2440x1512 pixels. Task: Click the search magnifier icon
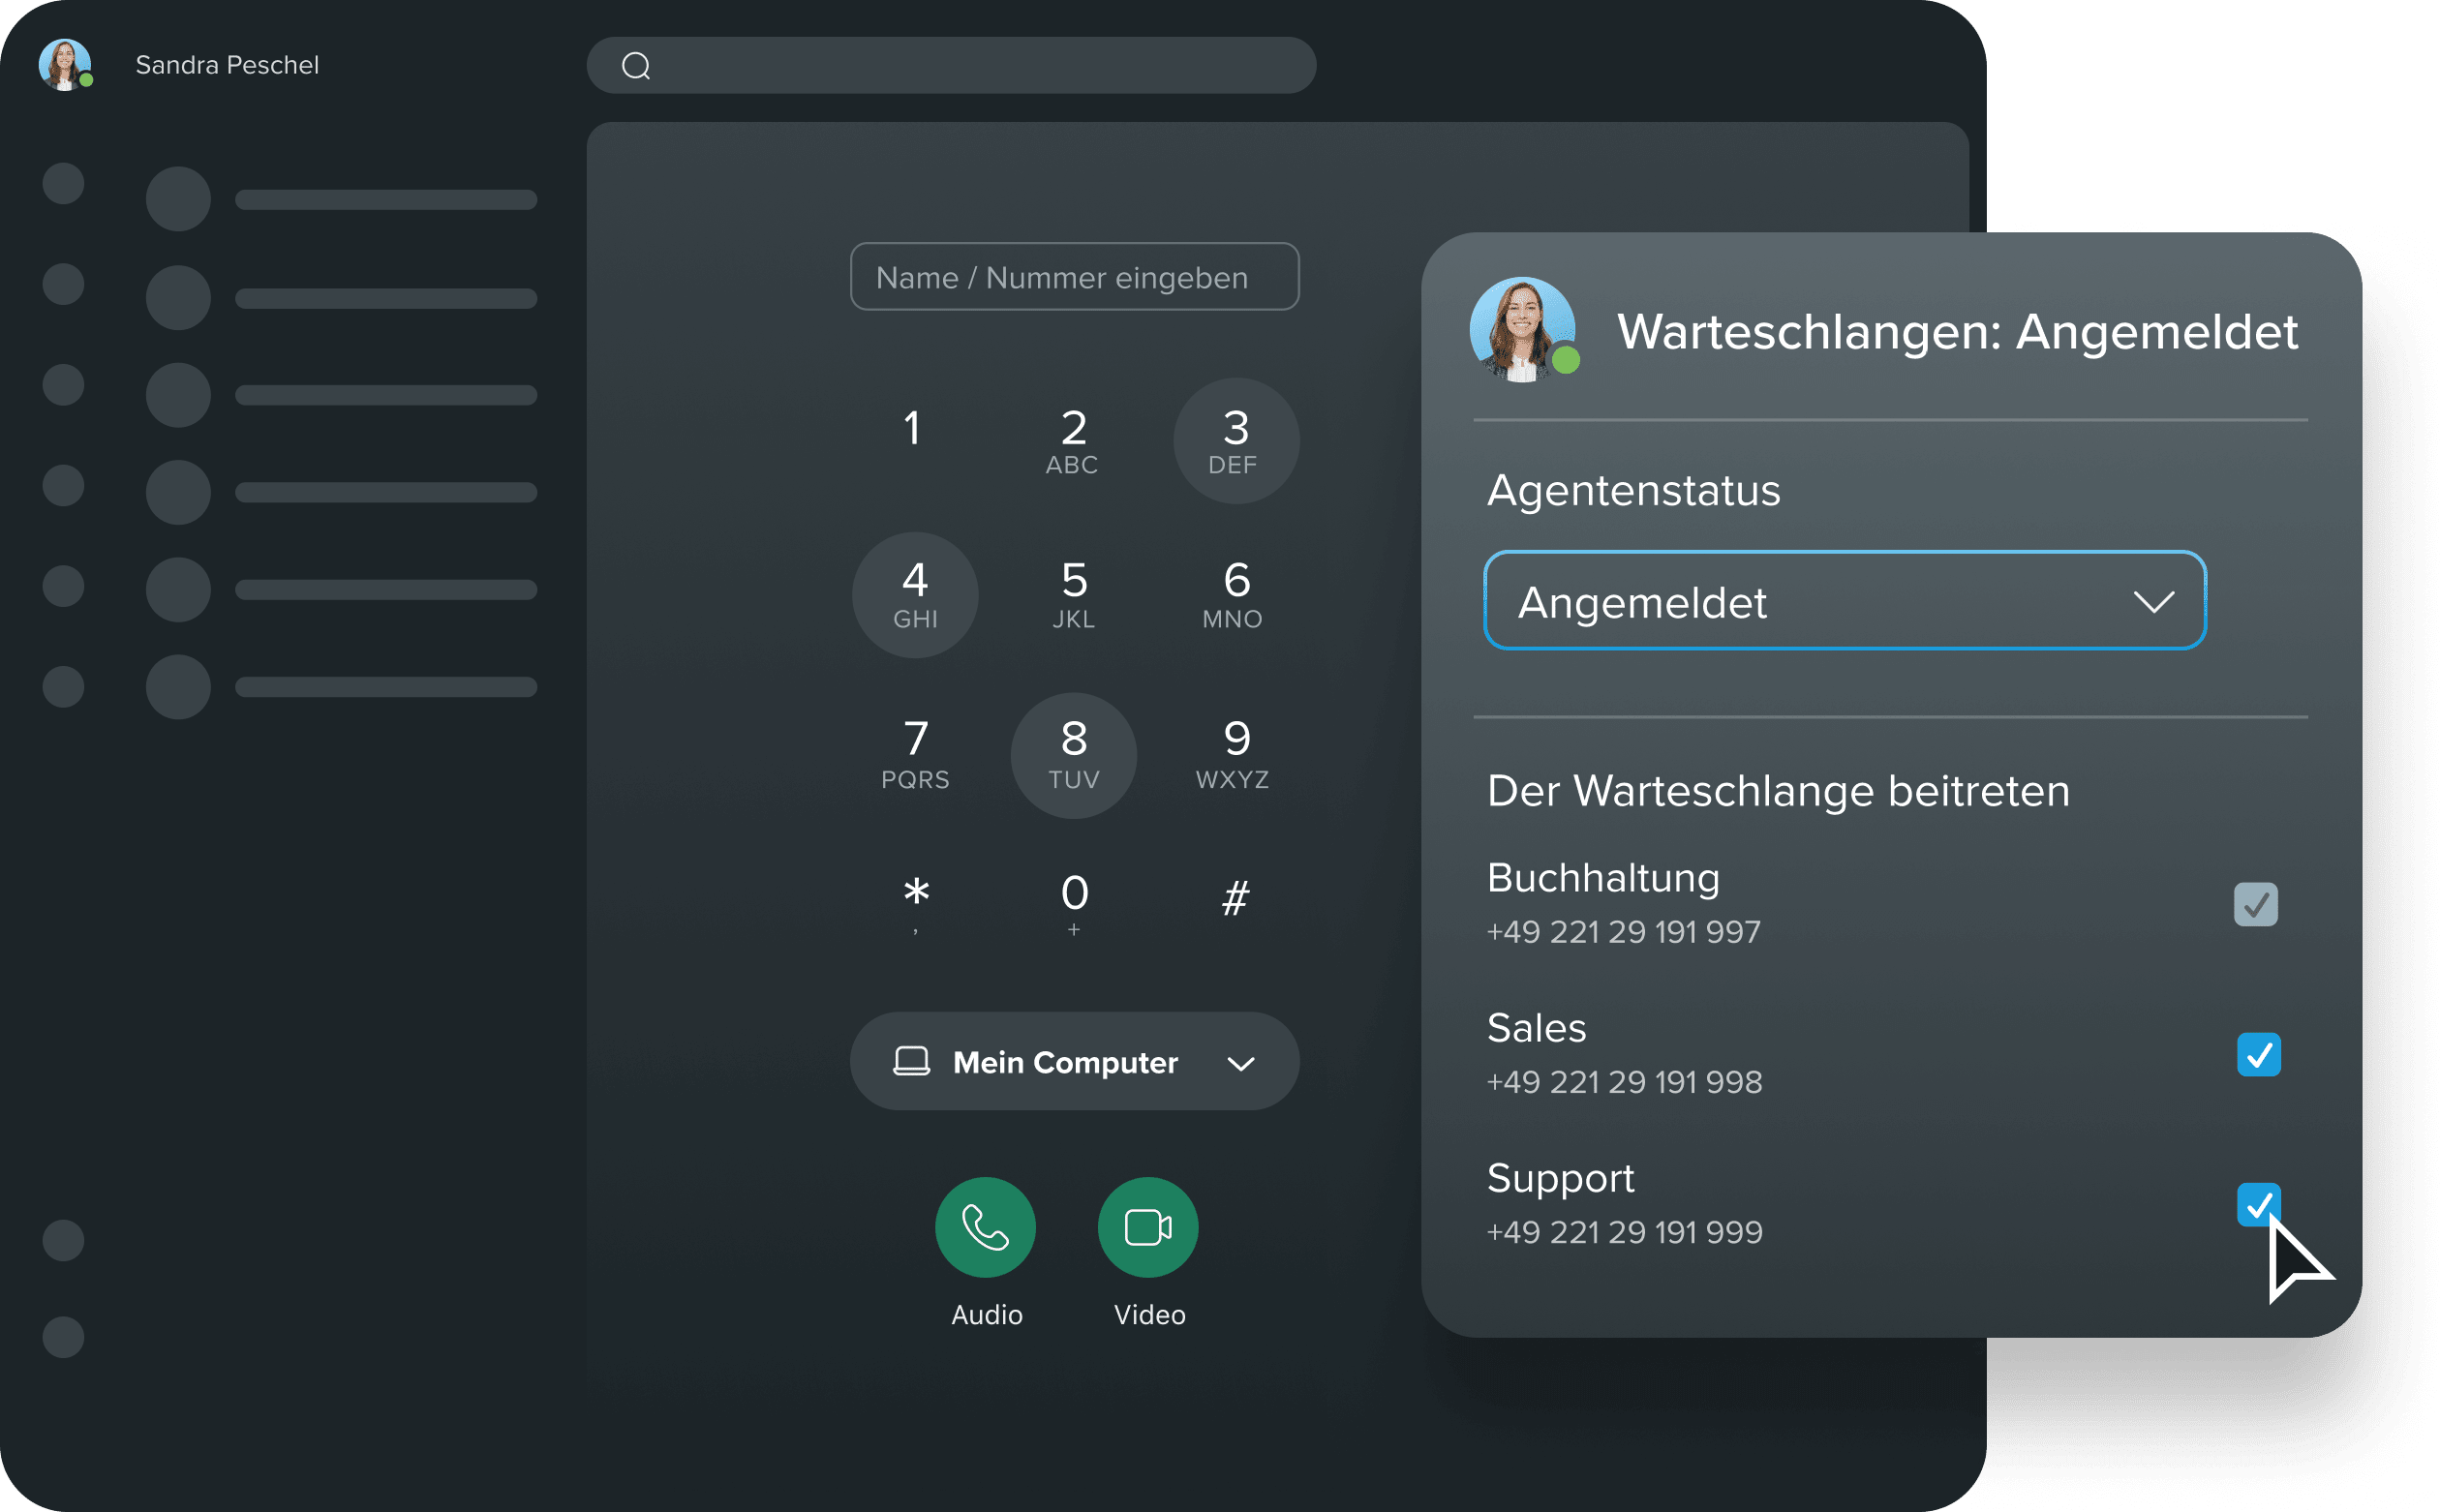click(638, 65)
